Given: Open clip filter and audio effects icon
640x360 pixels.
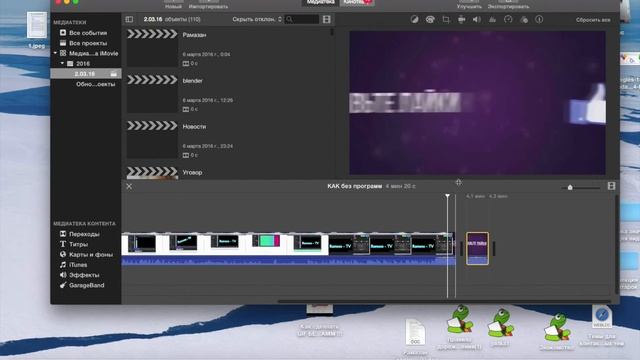Looking at the screenshot, I should click(524, 19).
